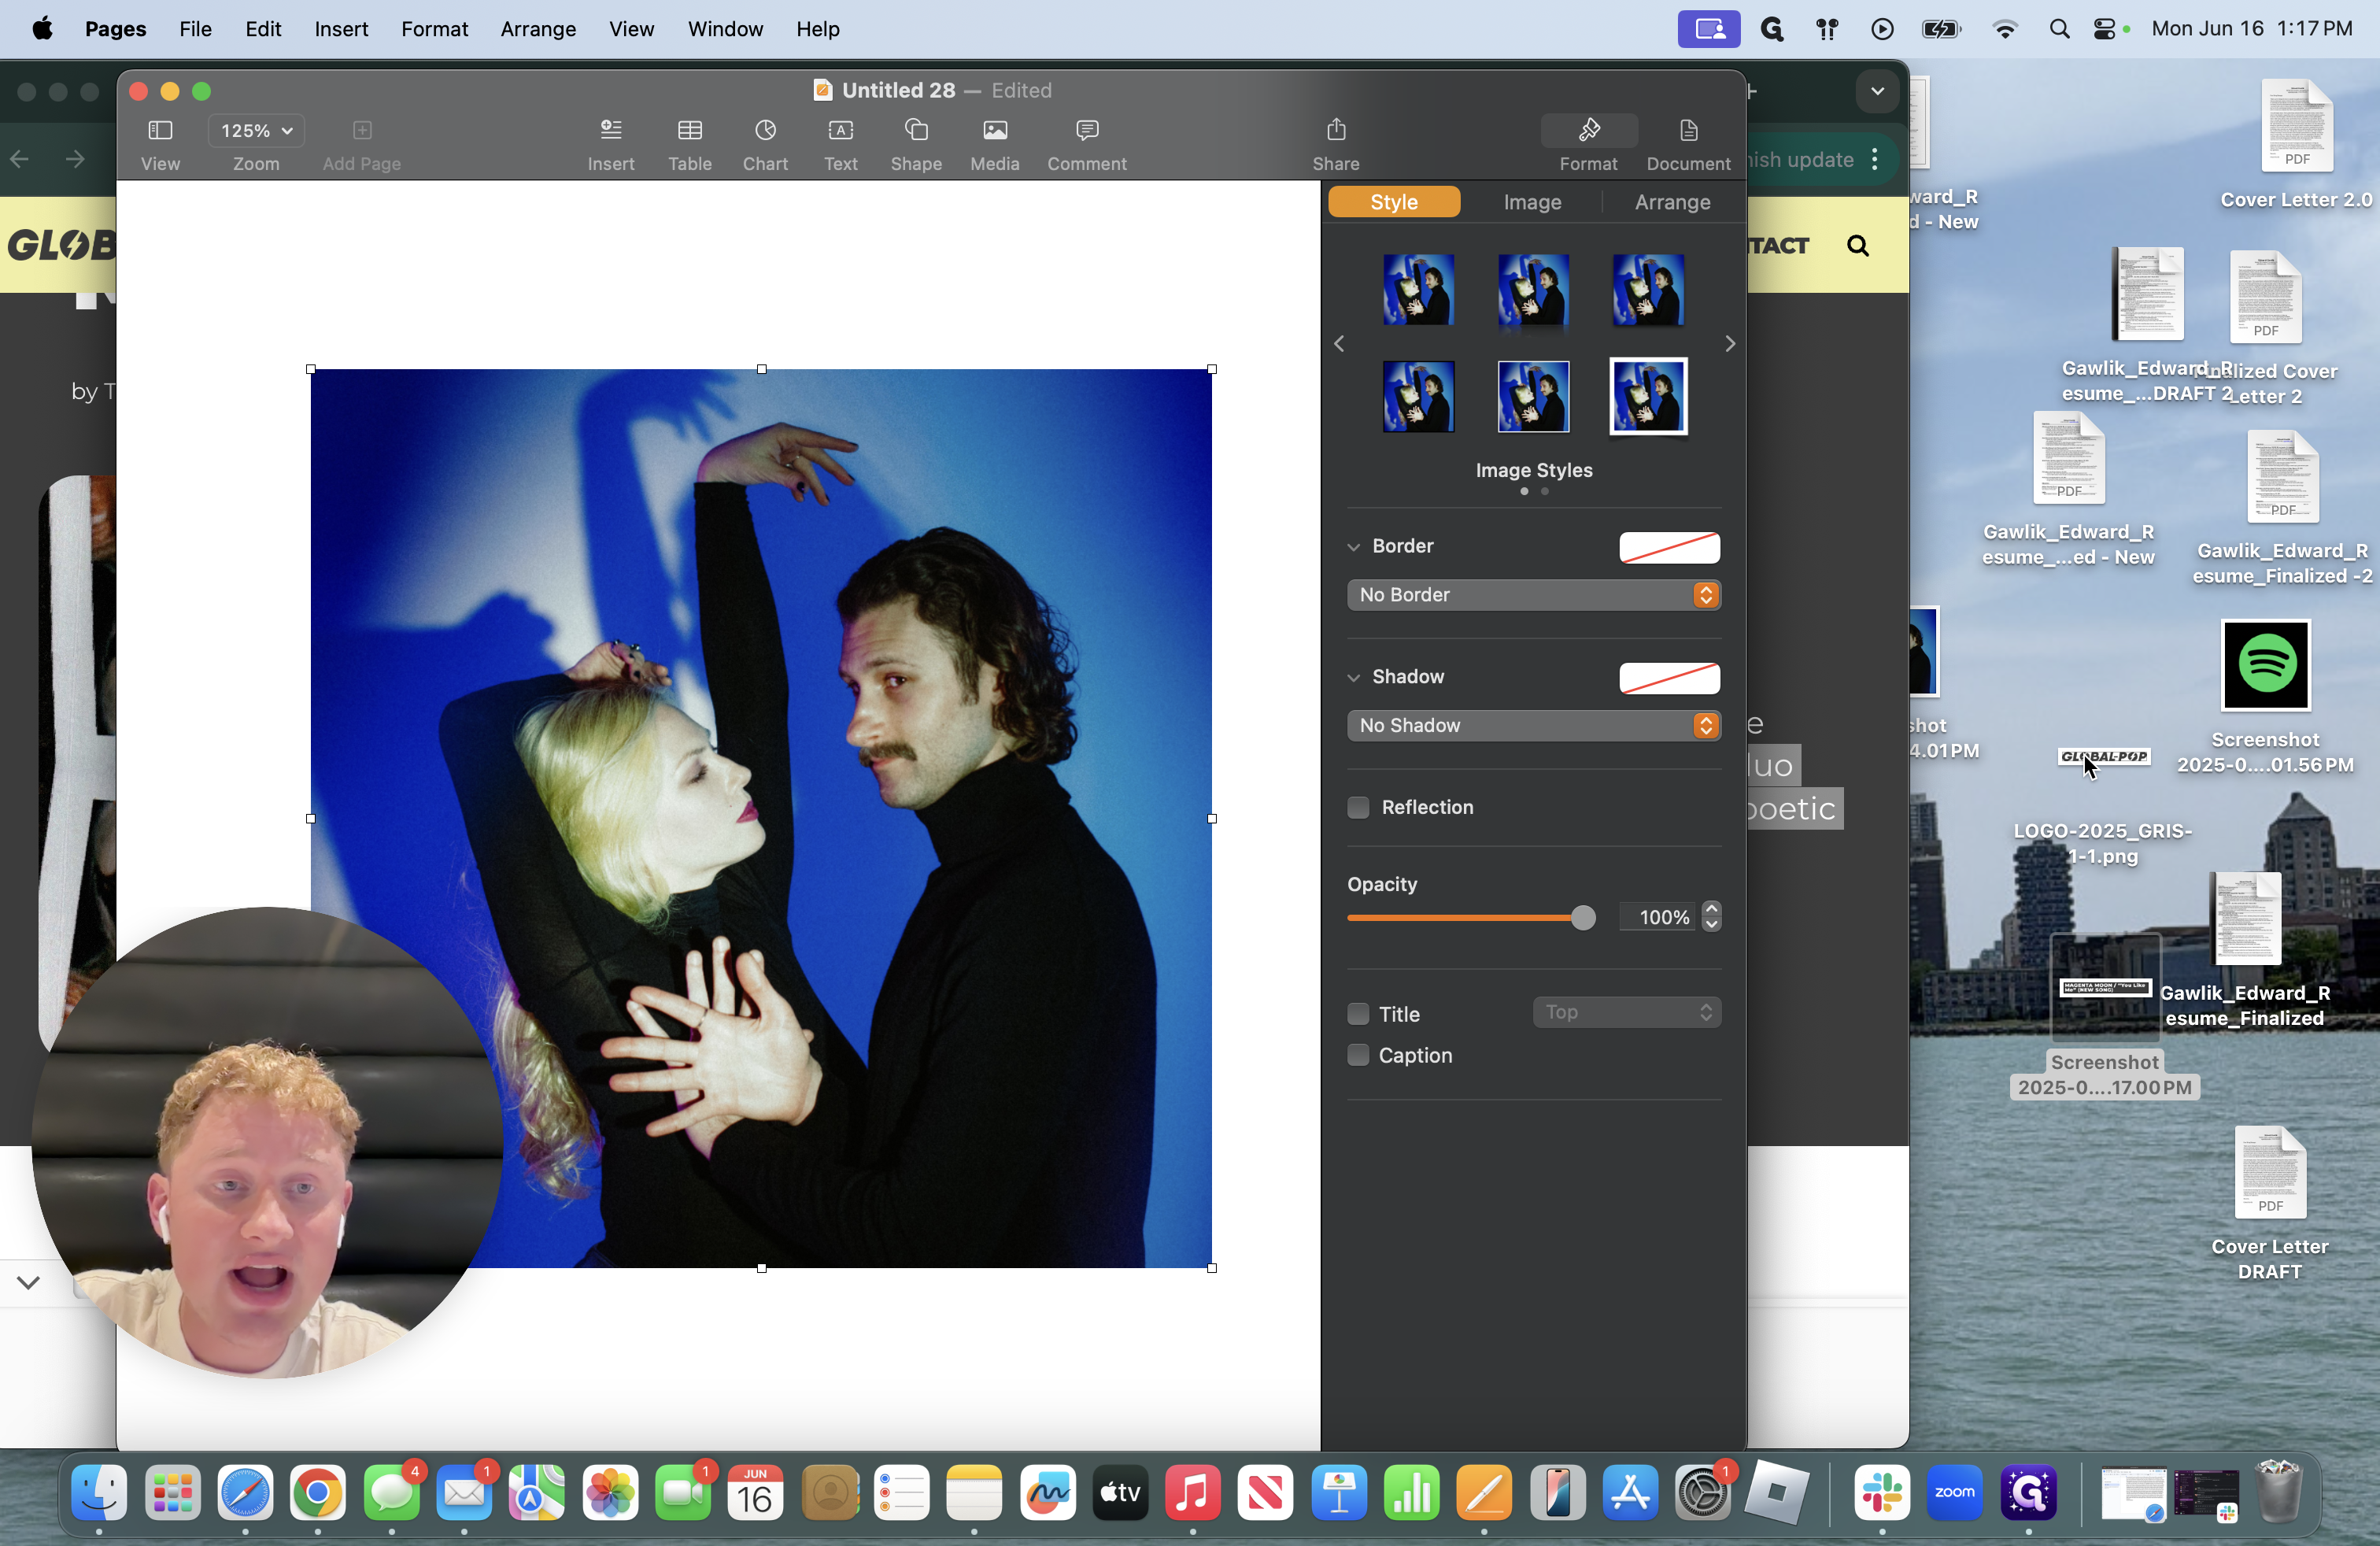2380x1546 pixels.
Task: Click the browser tab list chevron
Action: (x=1877, y=91)
